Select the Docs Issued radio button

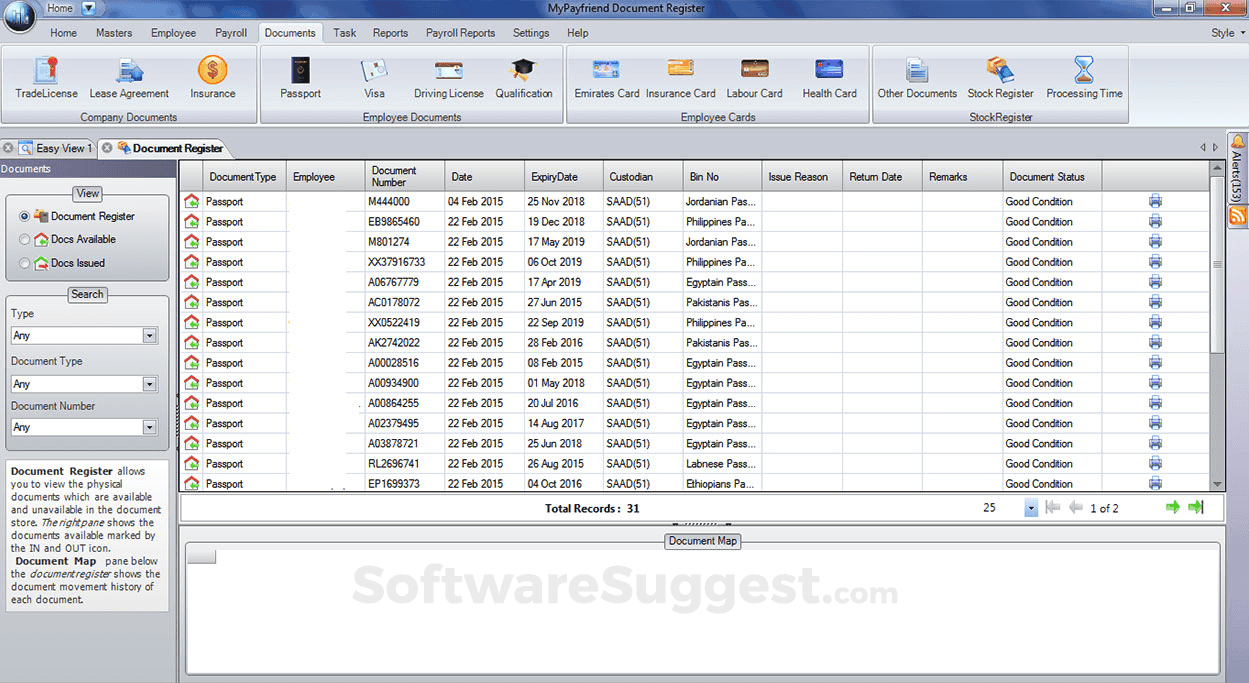pyautogui.click(x=25, y=263)
